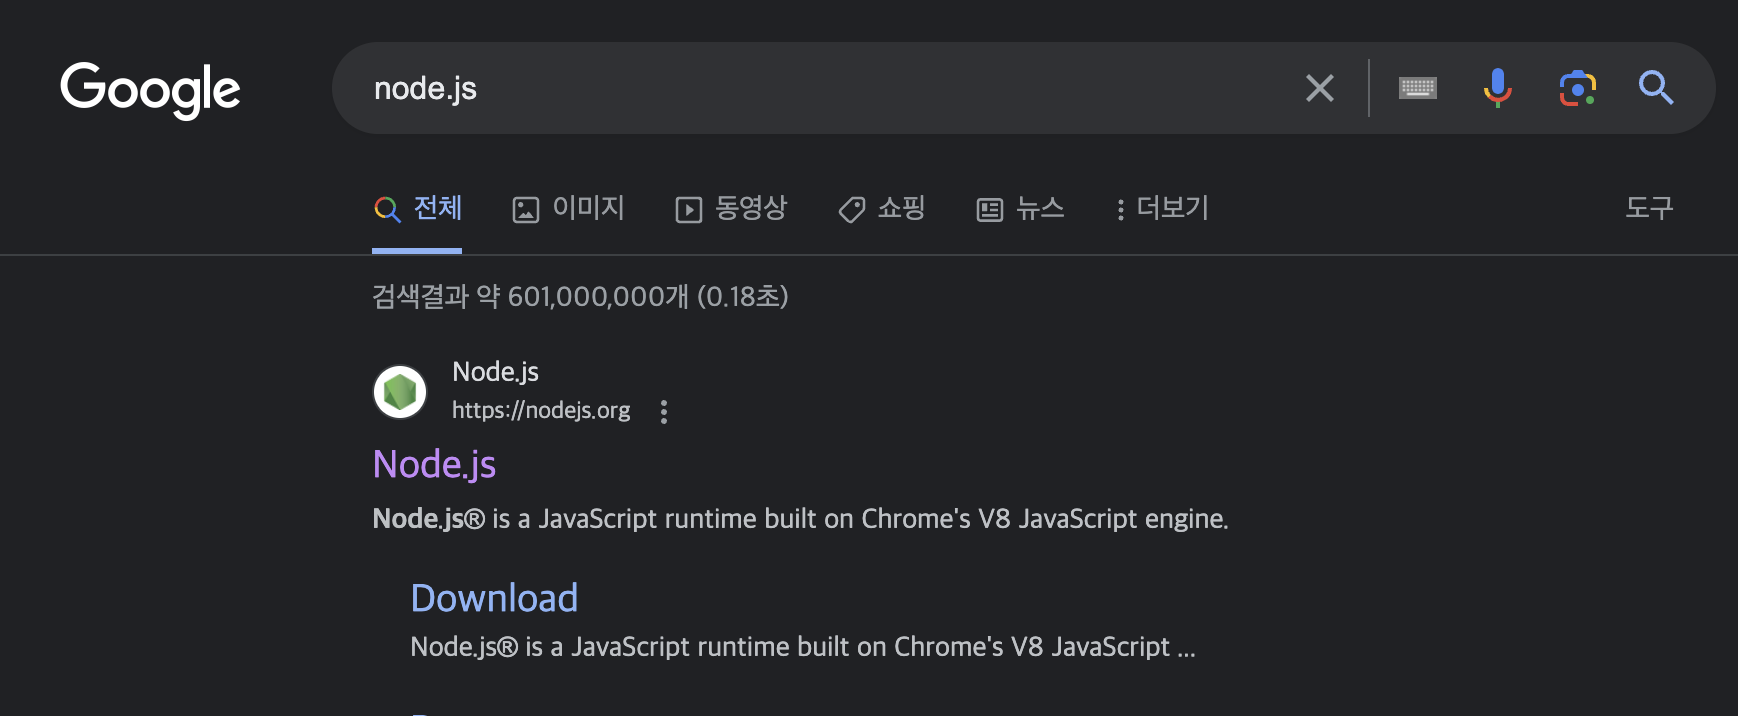This screenshot has width=1738, height=716.
Task: Expand the 더보기 menu
Action: (1162, 208)
